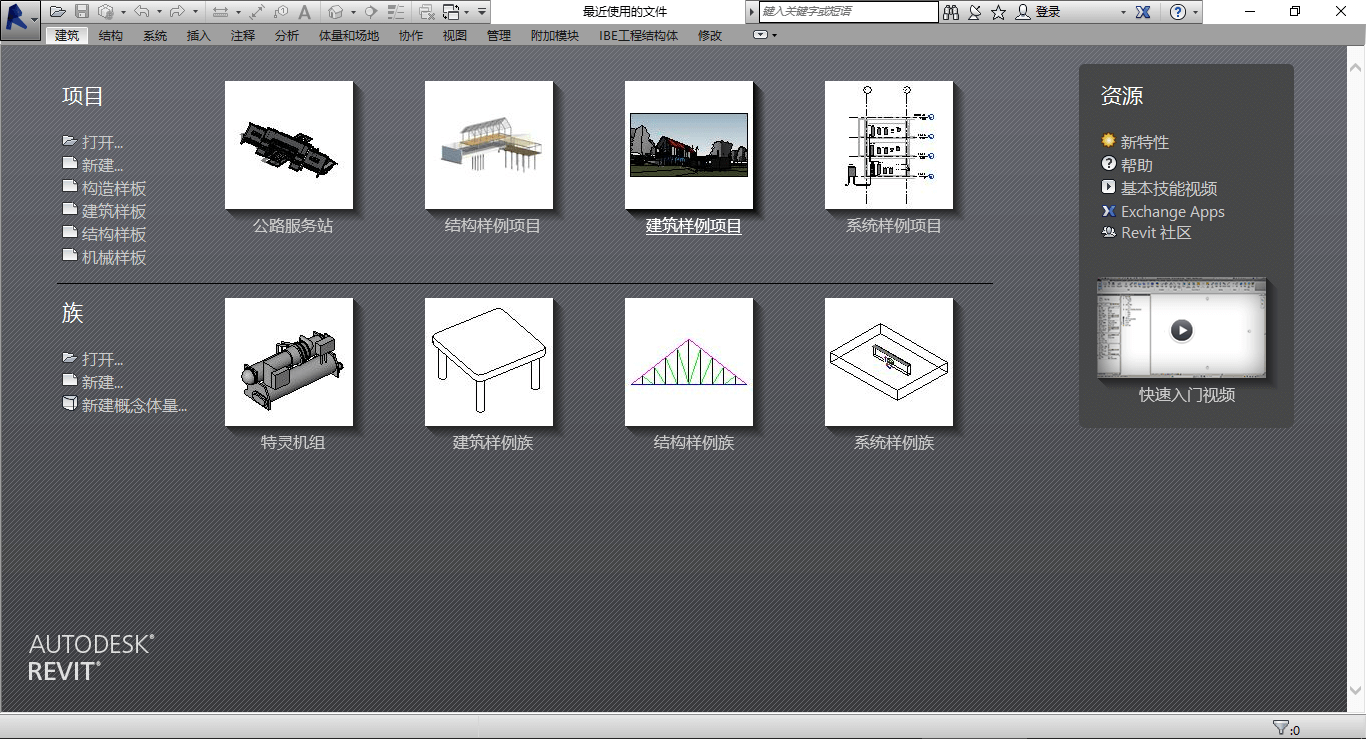Click the binoculars search icon
1366x739 pixels.
pyautogui.click(x=950, y=12)
